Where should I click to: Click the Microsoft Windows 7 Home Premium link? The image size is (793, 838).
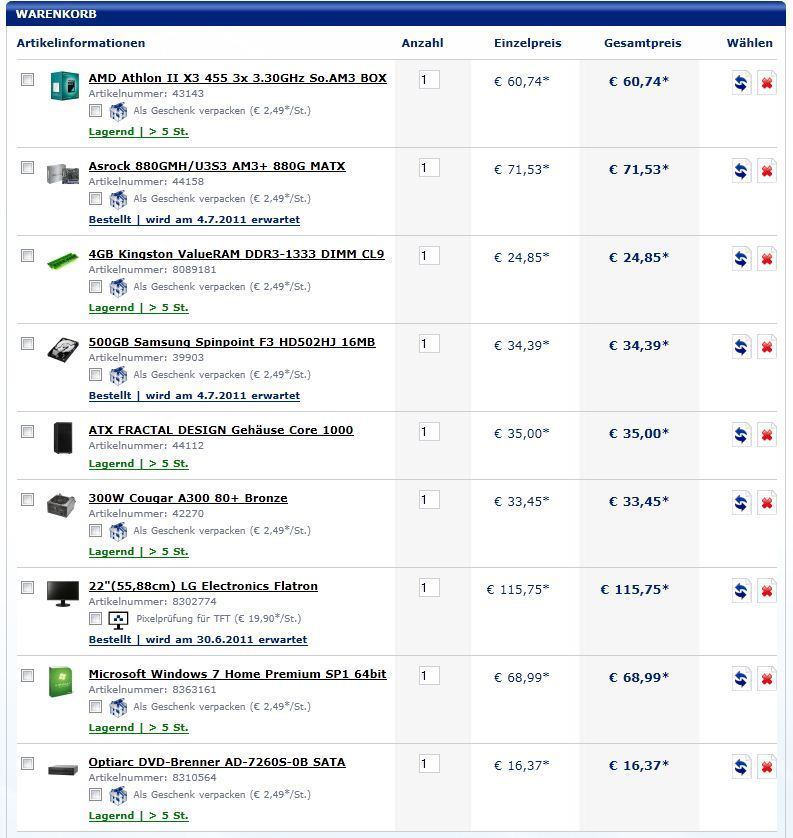coord(237,674)
